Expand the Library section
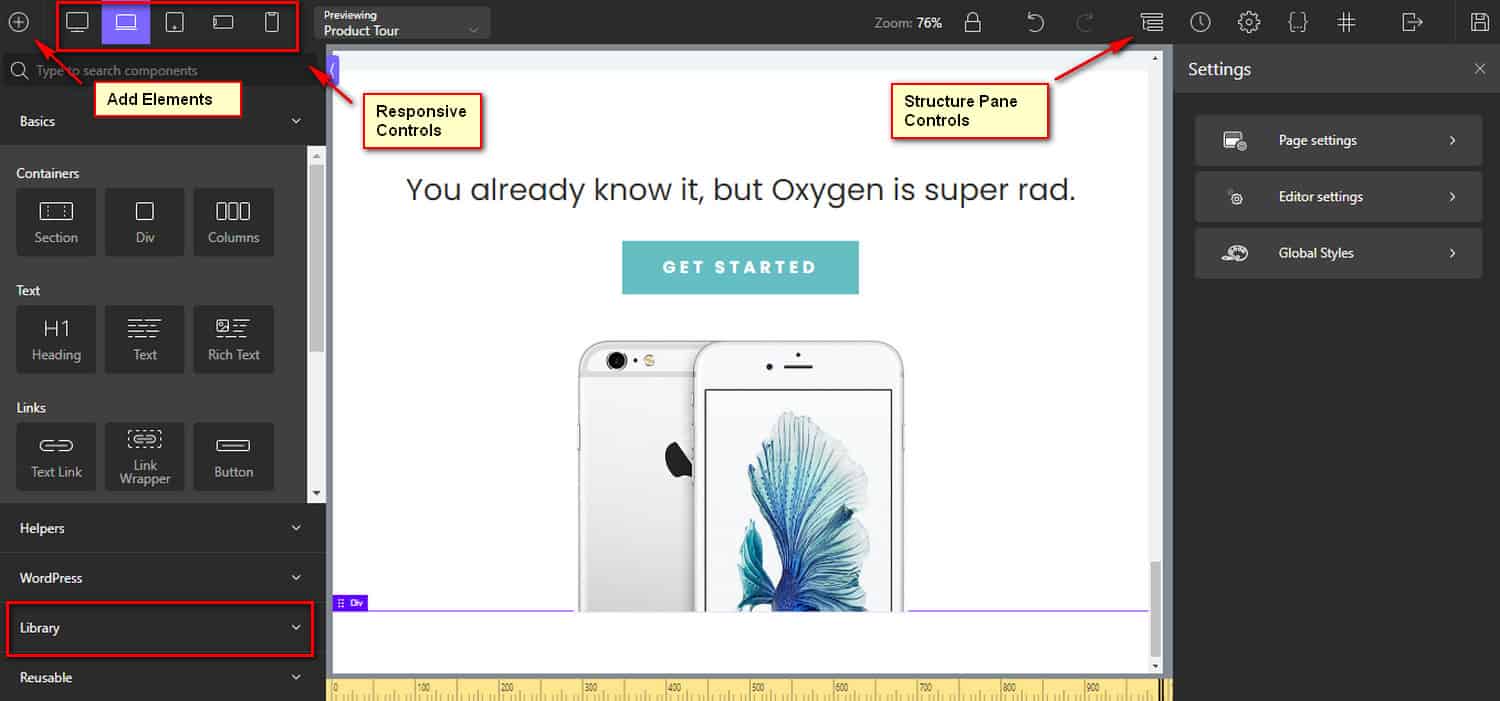 pyautogui.click(x=160, y=628)
